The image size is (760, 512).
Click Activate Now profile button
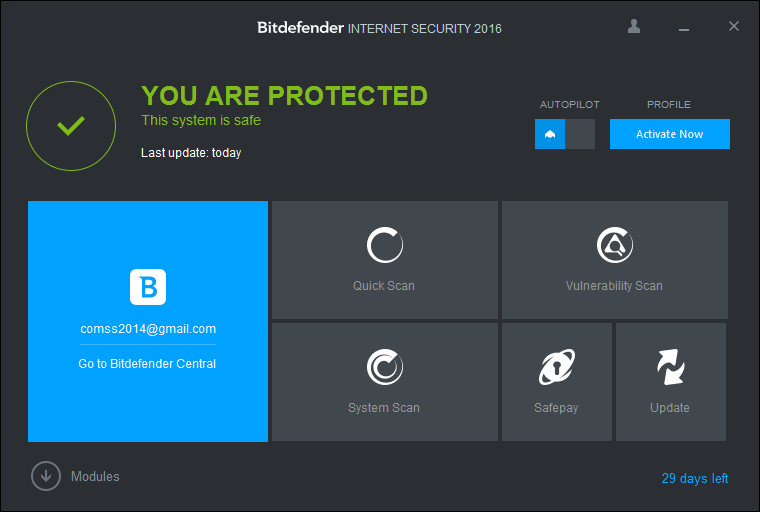669,134
